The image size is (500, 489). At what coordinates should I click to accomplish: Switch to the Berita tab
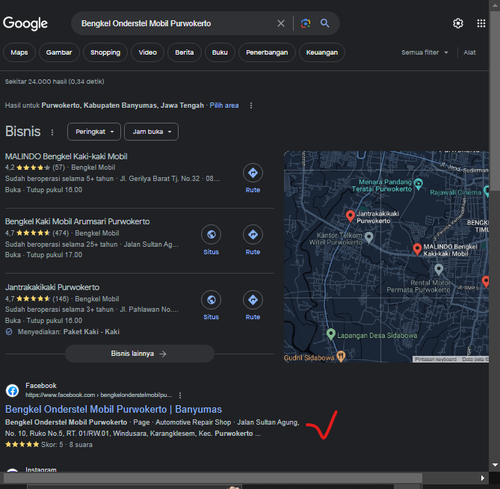pos(184,52)
